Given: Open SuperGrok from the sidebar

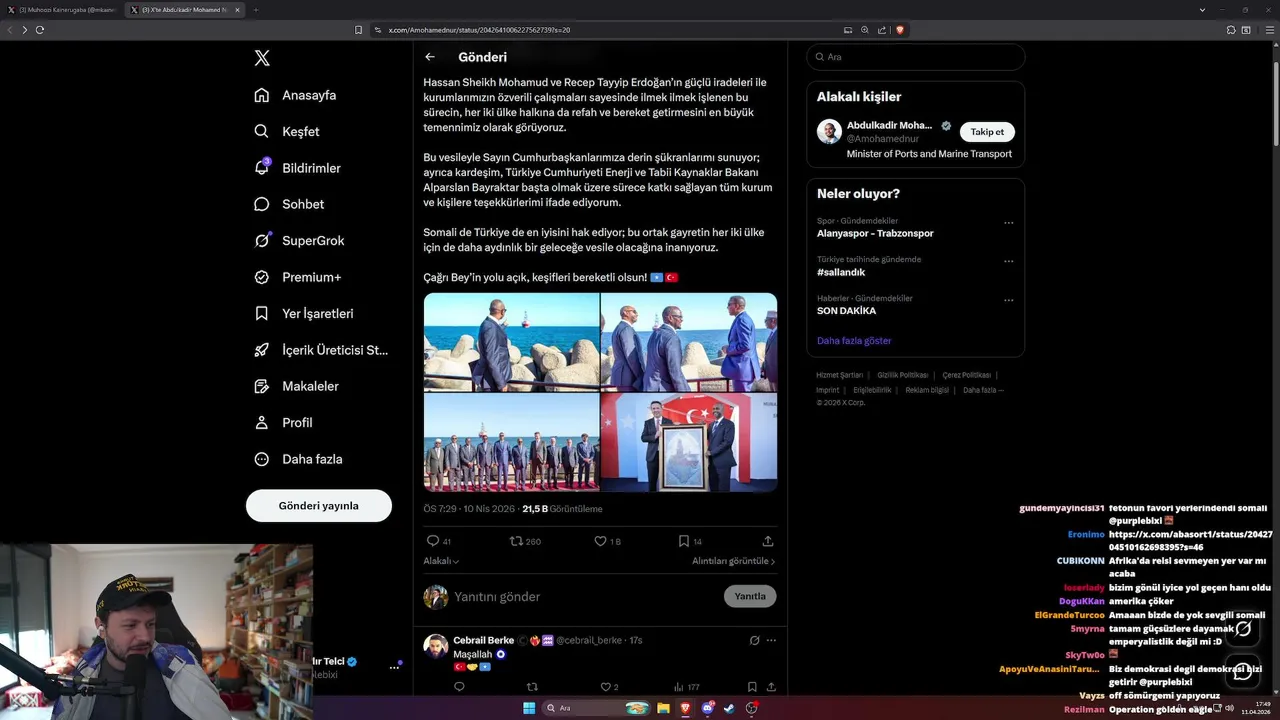Looking at the screenshot, I should pos(299,241).
